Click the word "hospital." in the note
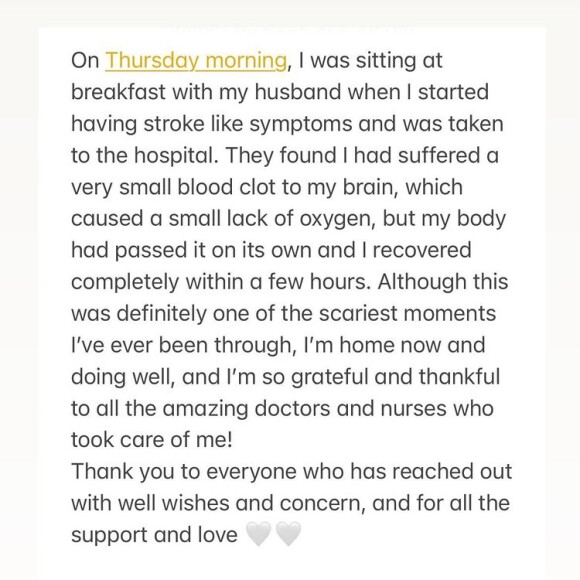The height and width of the screenshot is (580, 580). [x=176, y=156]
